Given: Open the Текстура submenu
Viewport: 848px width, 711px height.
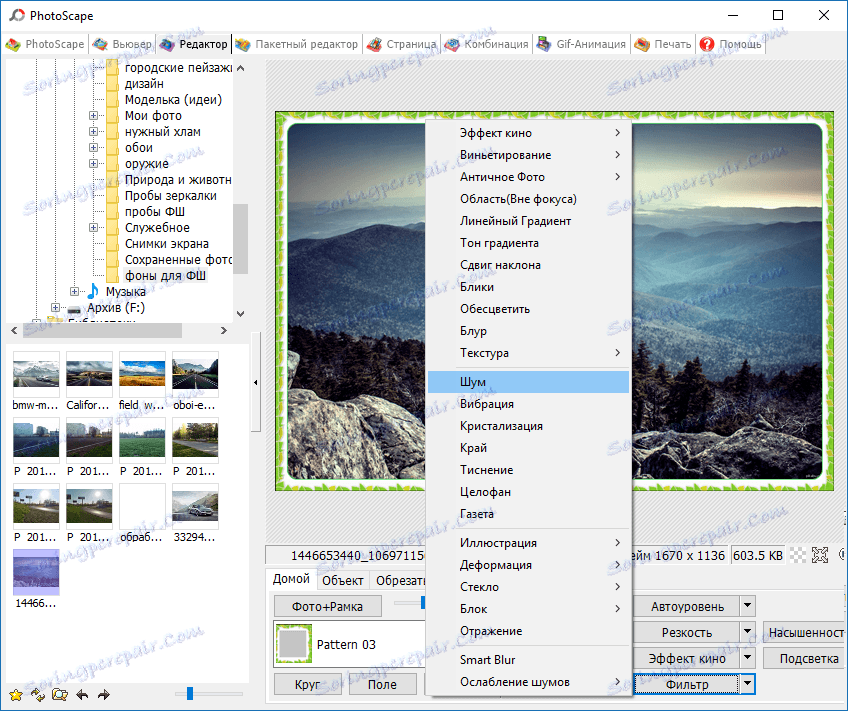Looking at the screenshot, I should click(x=528, y=353).
